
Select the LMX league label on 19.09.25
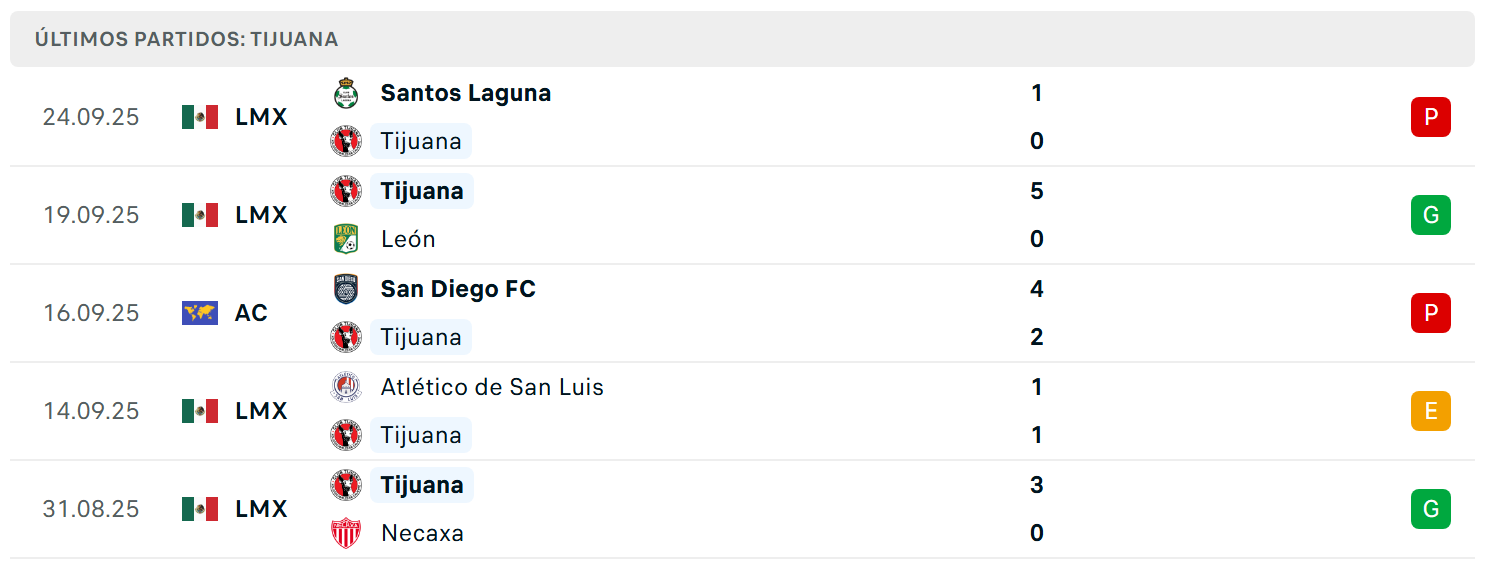tap(262, 215)
